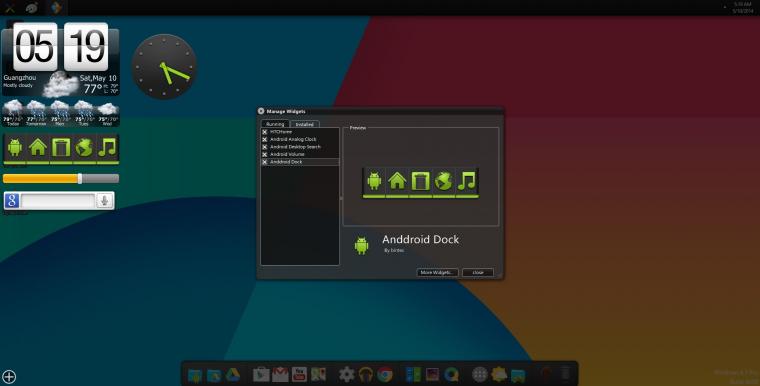Launch Gmail from the bottom dock
The width and height of the screenshot is (760, 386).
point(280,374)
